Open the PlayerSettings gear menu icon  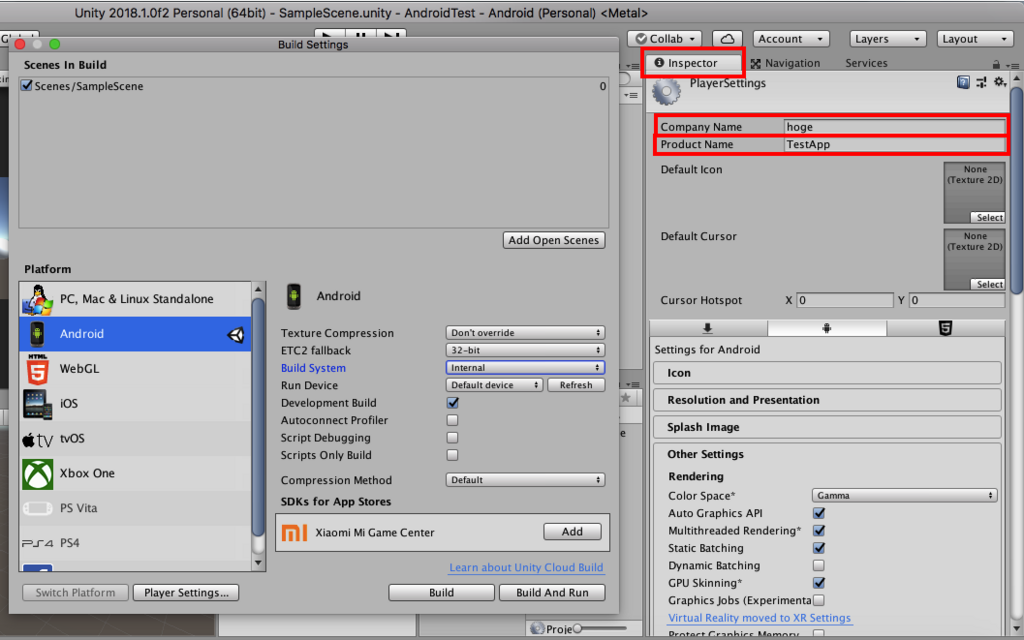(x=999, y=82)
